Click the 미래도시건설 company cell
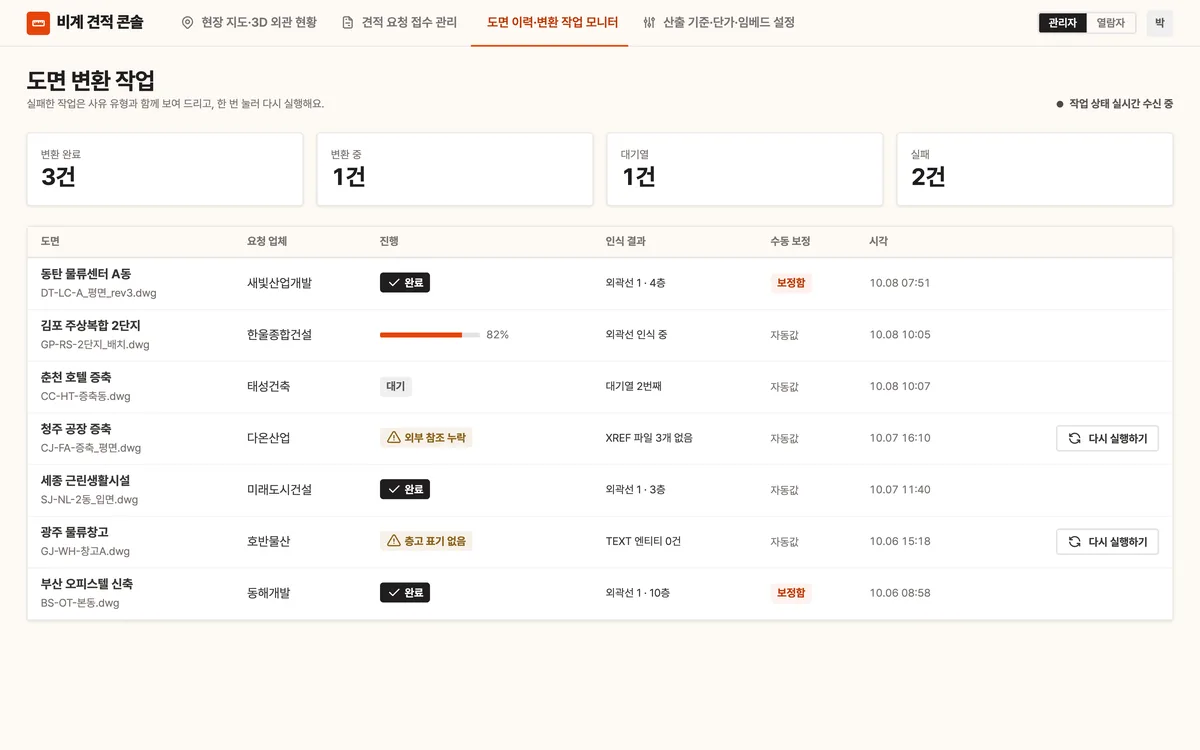This screenshot has width=1200, height=750. 280,490
